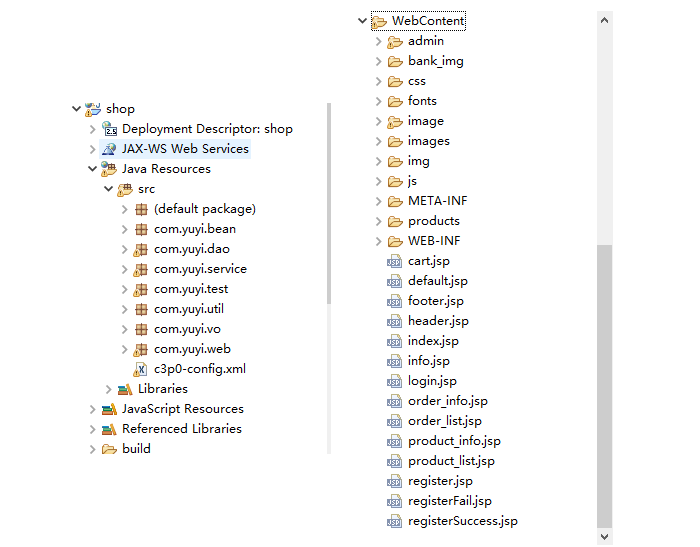The height and width of the screenshot is (547, 700).
Task: Click the JAX-WS Web Services icon
Action: (x=109, y=149)
